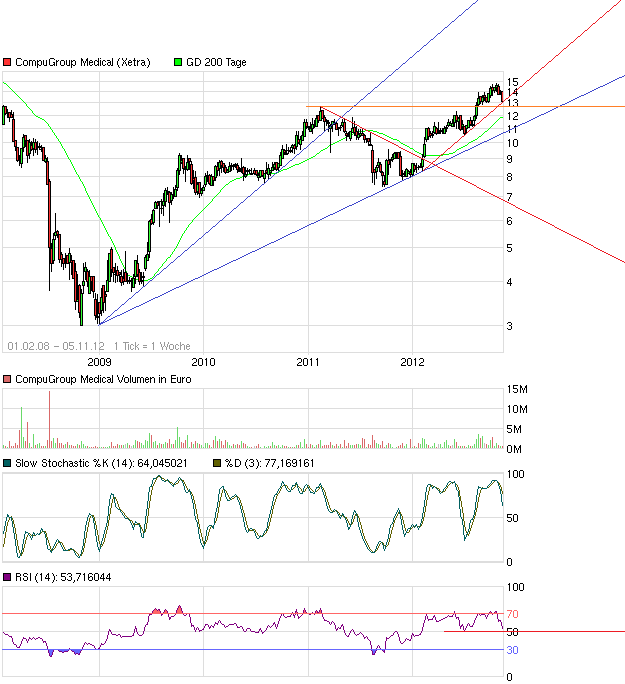Click the CompuGroup Medical Volumen legend swatch
625x684 pixels.
7,379
